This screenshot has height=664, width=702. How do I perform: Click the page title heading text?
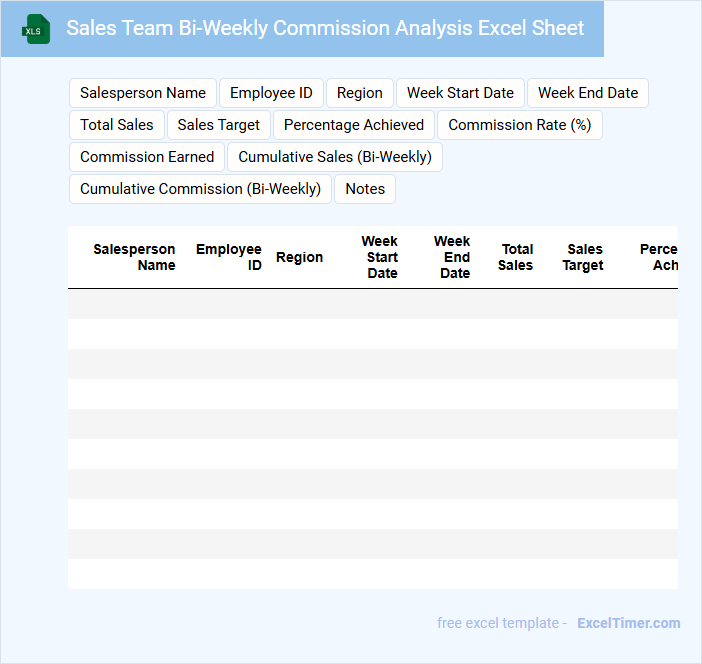(325, 28)
